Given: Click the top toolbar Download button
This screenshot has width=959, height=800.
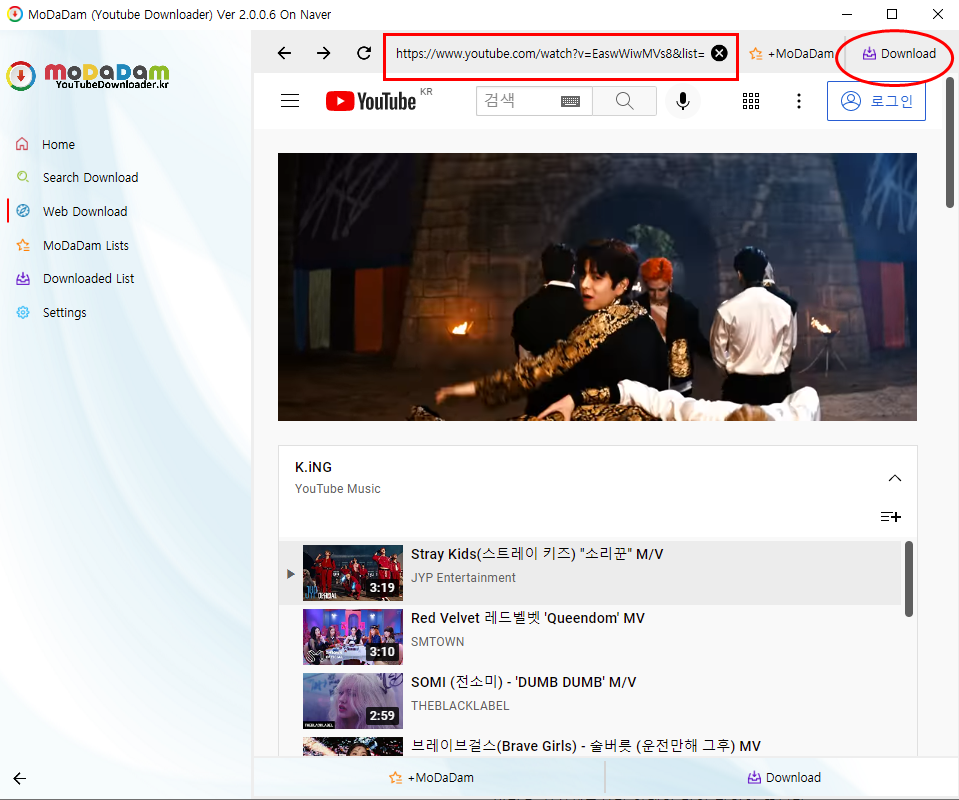Looking at the screenshot, I should tap(899, 54).
